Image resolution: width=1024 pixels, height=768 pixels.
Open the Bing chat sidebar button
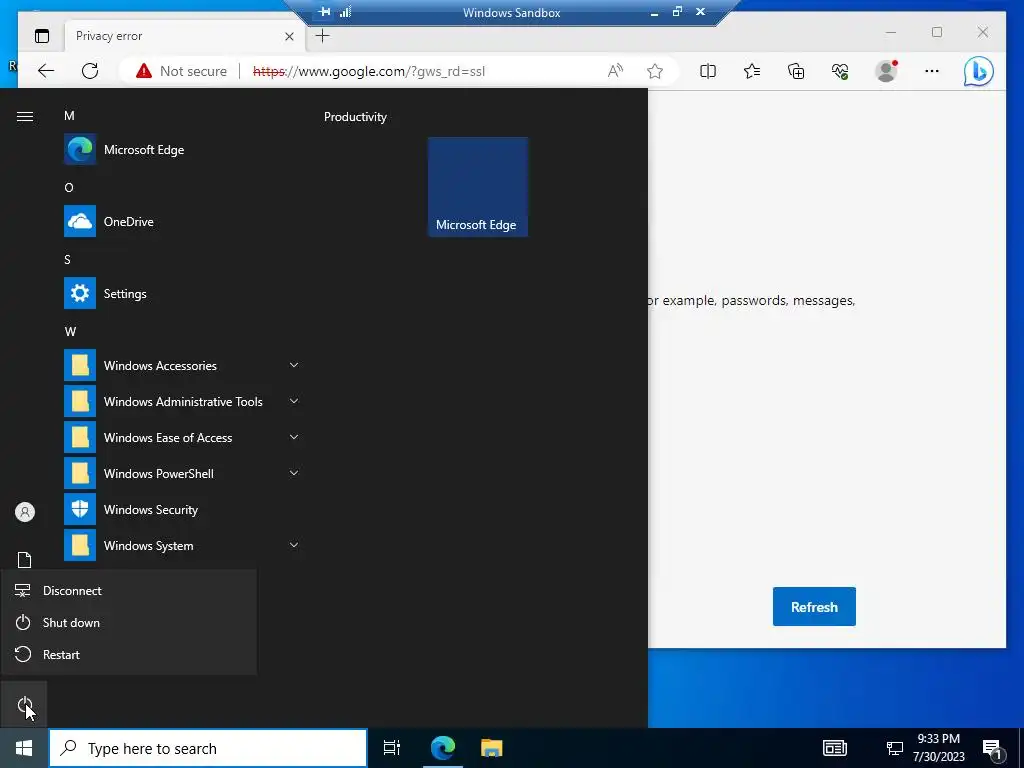coord(978,71)
